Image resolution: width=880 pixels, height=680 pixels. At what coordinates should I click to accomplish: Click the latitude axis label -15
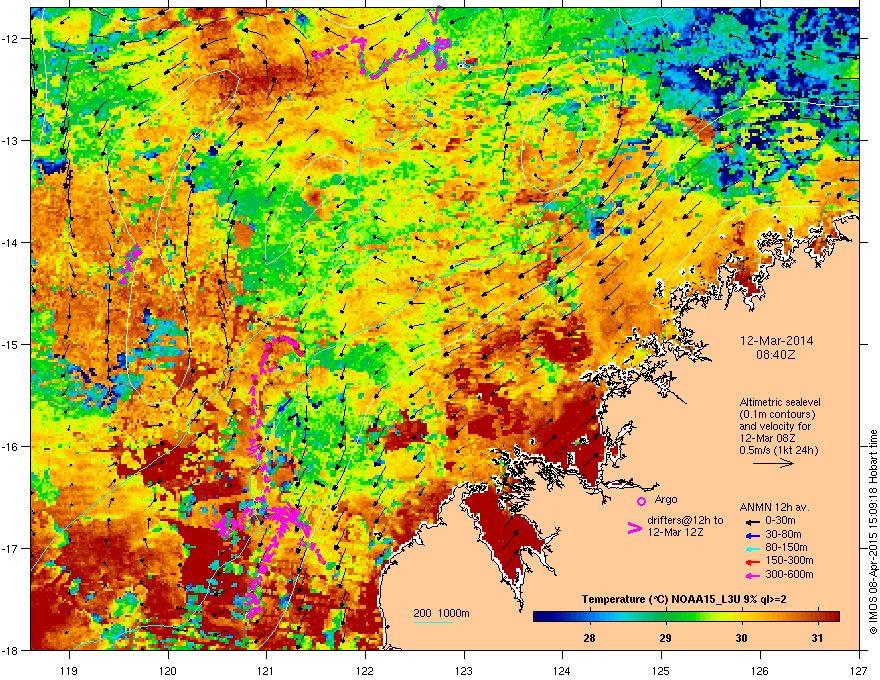(x=10, y=344)
